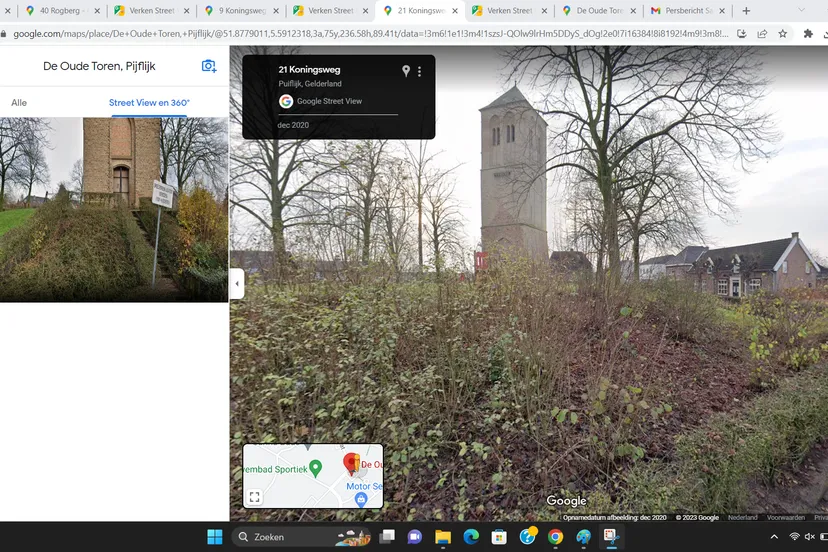Select the Alle photos tab

point(19,103)
